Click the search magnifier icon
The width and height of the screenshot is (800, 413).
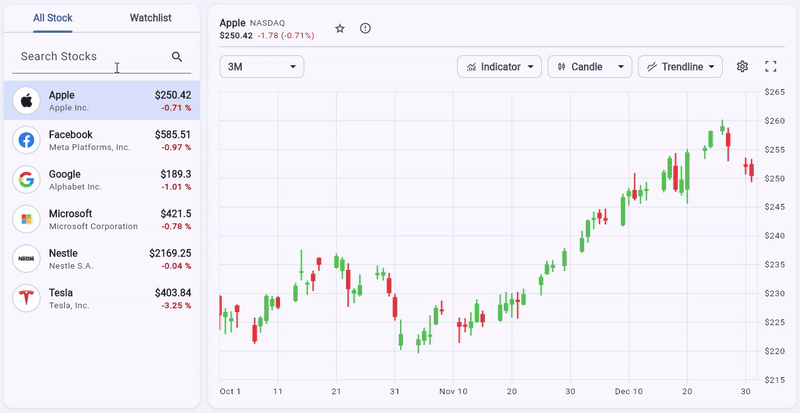[177, 57]
